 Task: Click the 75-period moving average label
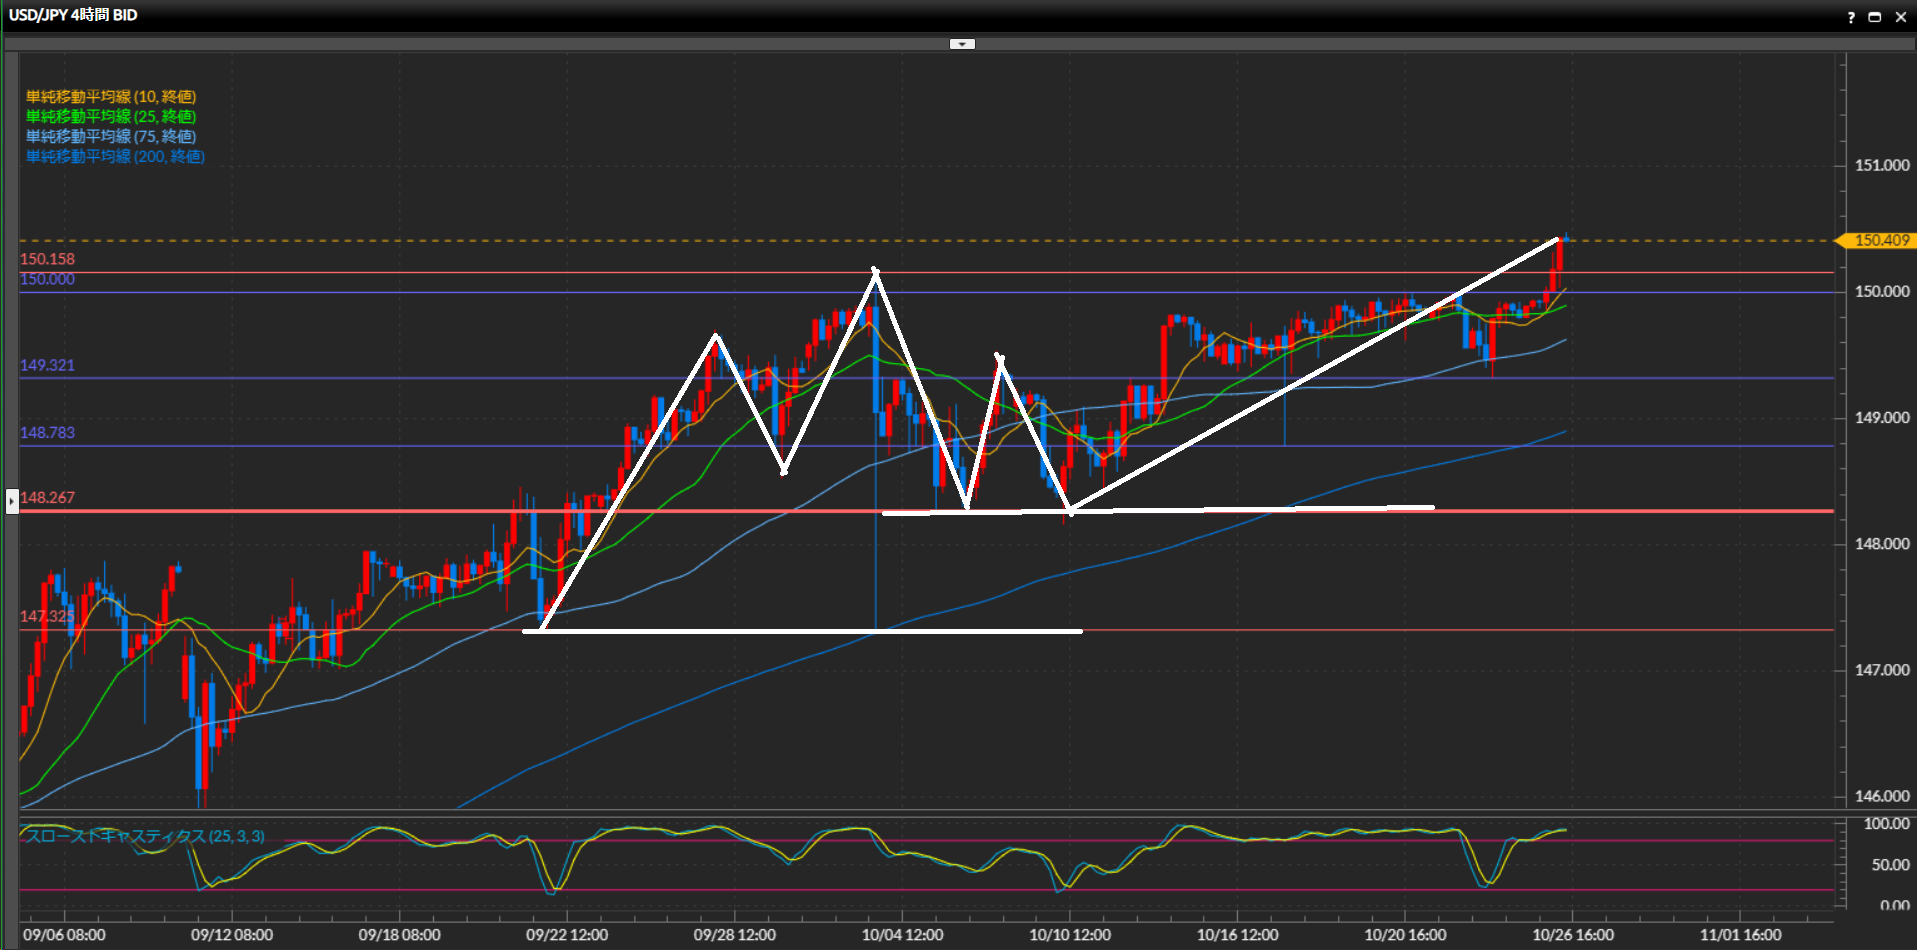(111, 137)
